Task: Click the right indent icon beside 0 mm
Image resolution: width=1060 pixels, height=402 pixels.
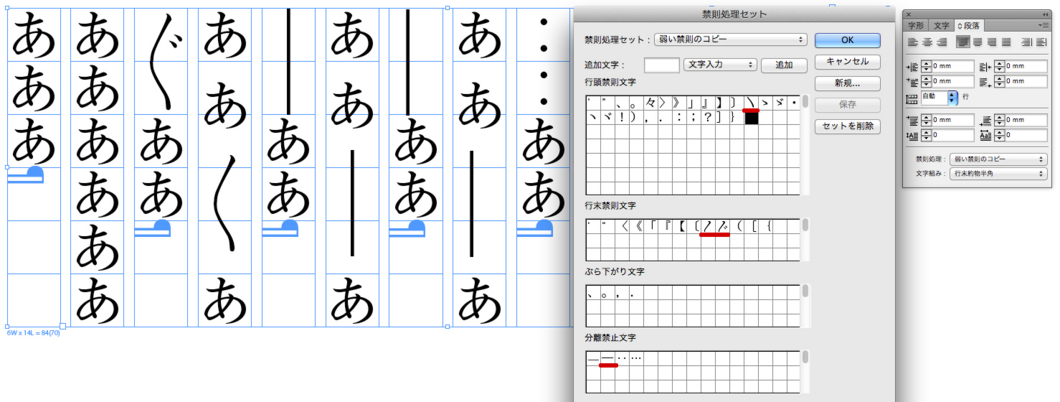Action: [x=984, y=66]
